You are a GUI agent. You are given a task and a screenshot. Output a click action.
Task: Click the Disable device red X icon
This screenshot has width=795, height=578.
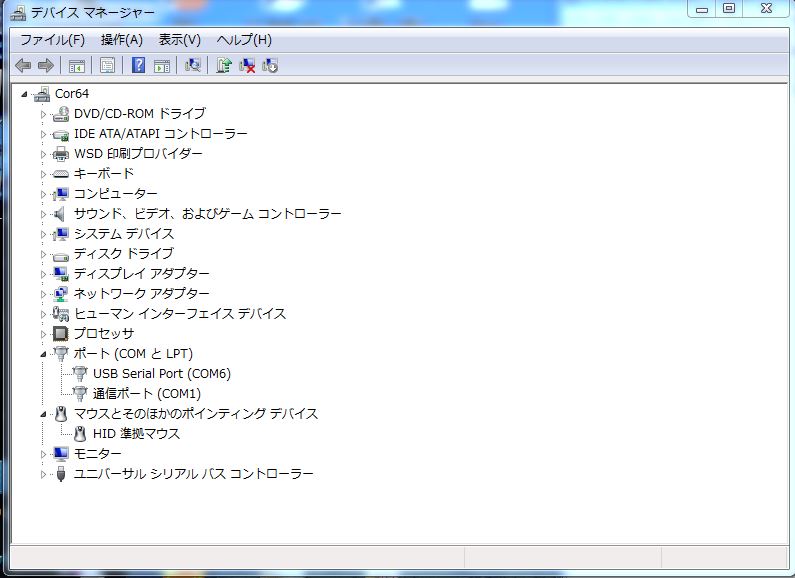[247, 65]
